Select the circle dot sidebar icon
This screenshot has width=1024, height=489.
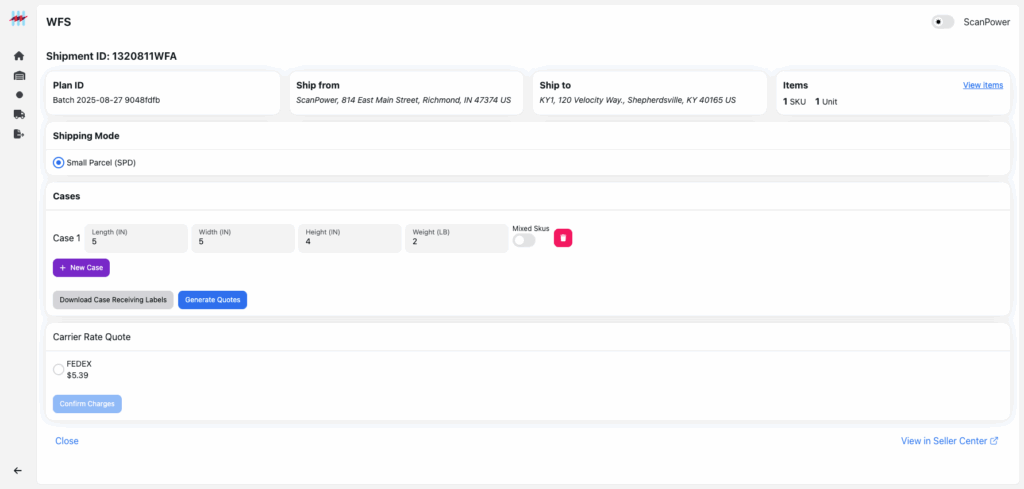tap(19, 95)
